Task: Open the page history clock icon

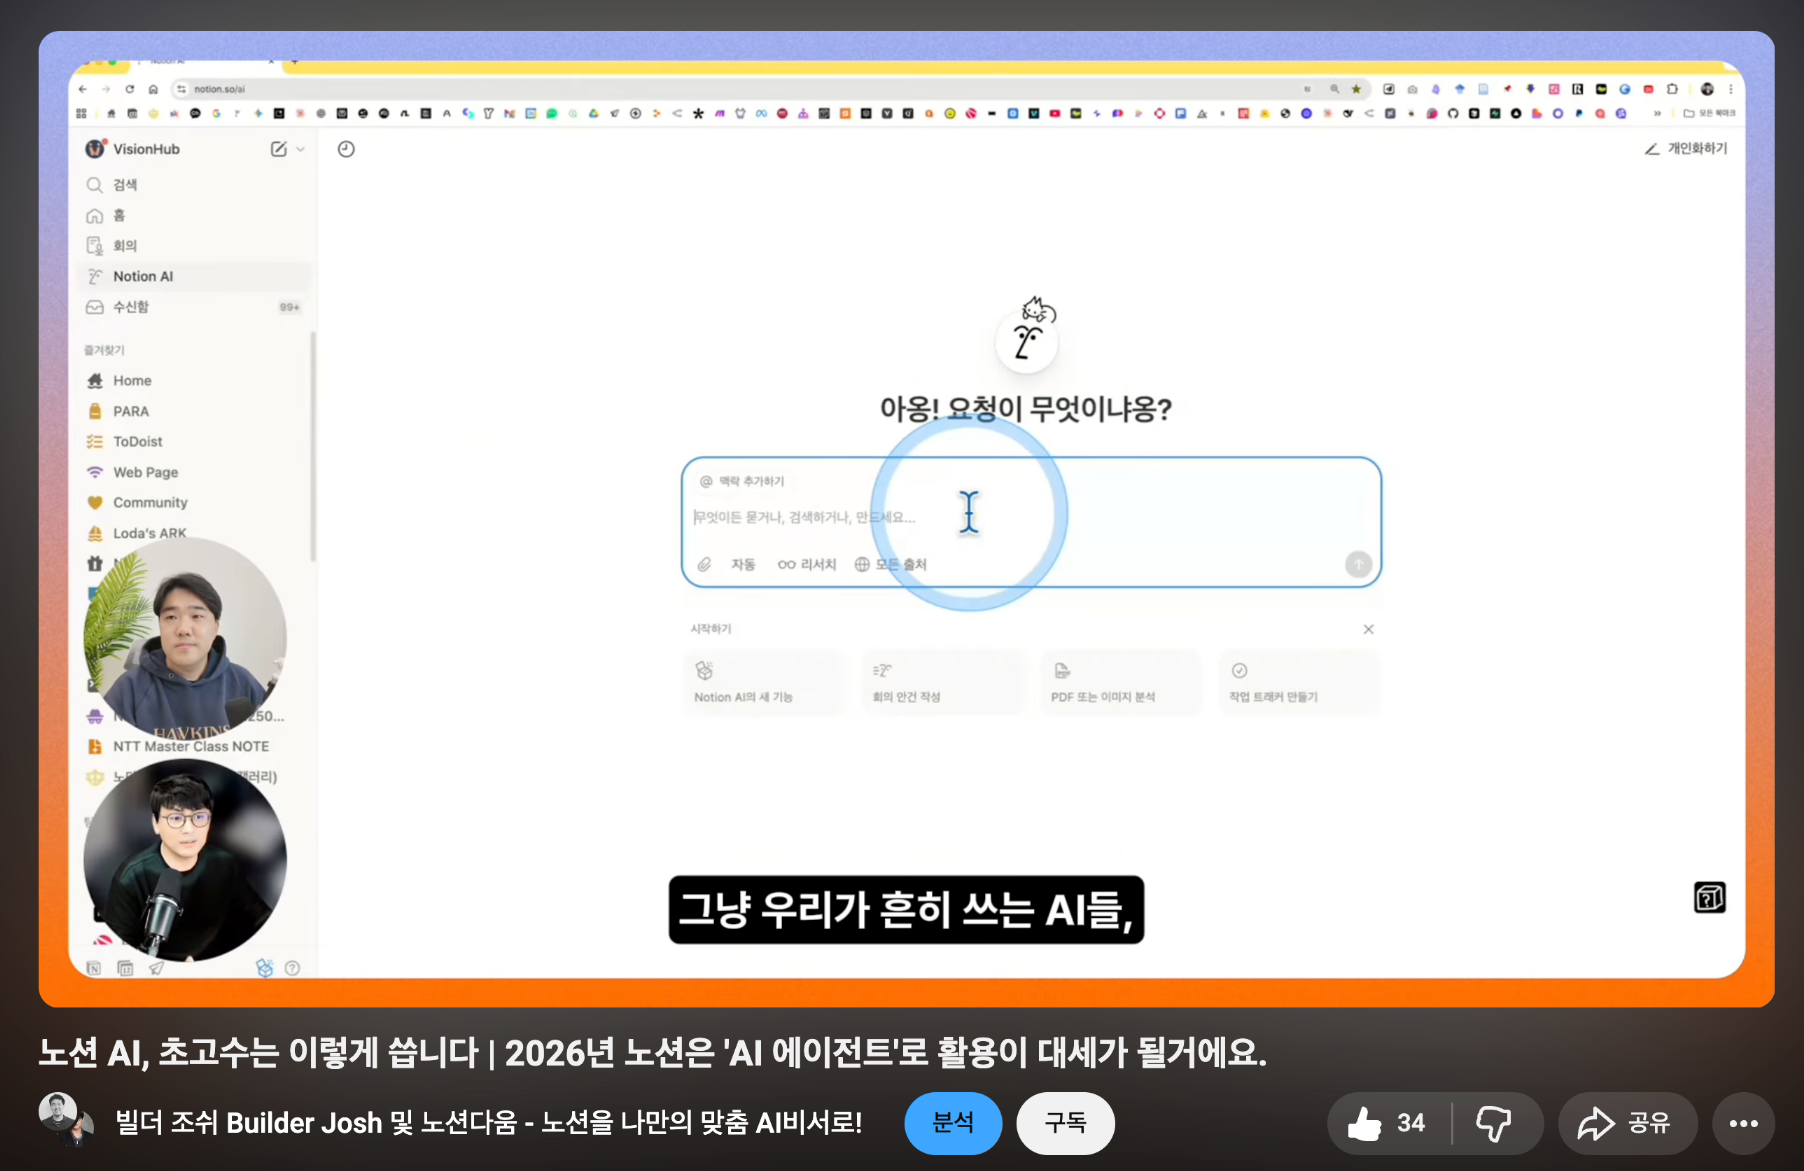Action: coord(344,148)
